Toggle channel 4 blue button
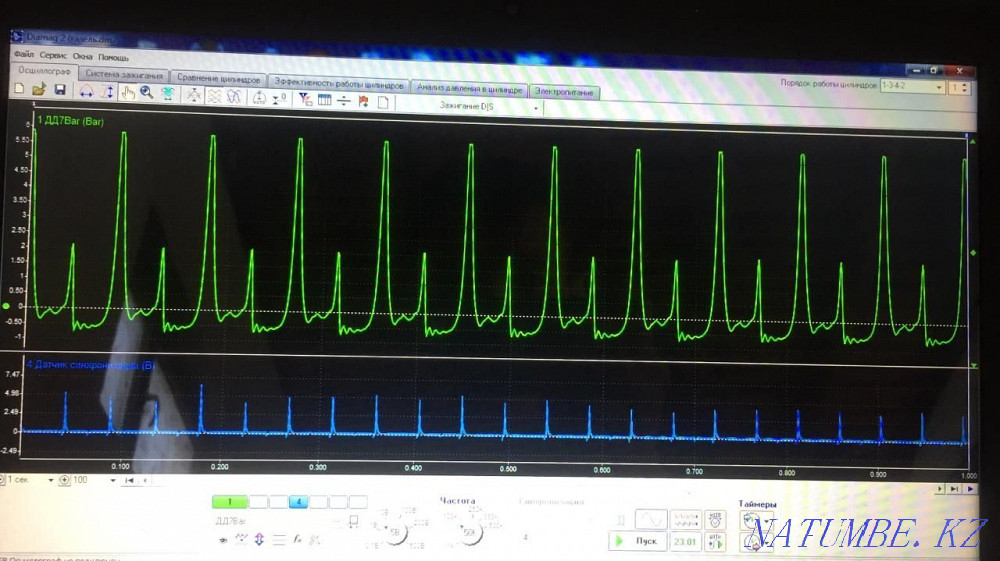Image resolution: width=1000 pixels, height=561 pixels. click(298, 502)
